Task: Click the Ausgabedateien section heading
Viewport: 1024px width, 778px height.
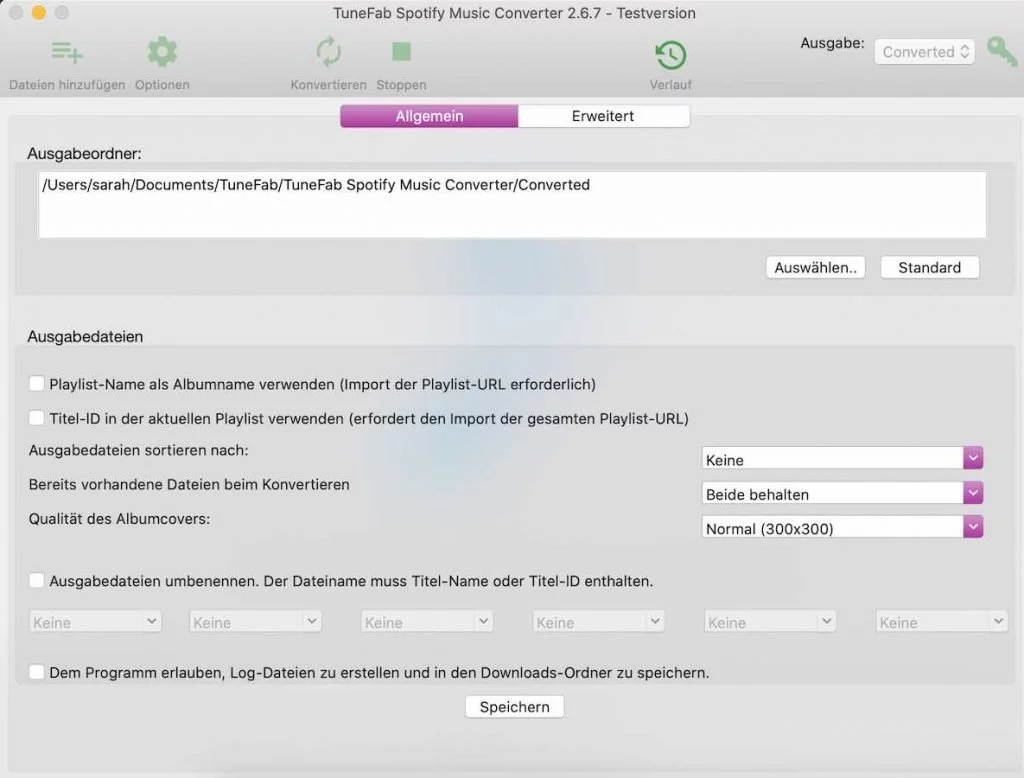Action: click(x=85, y=336)
